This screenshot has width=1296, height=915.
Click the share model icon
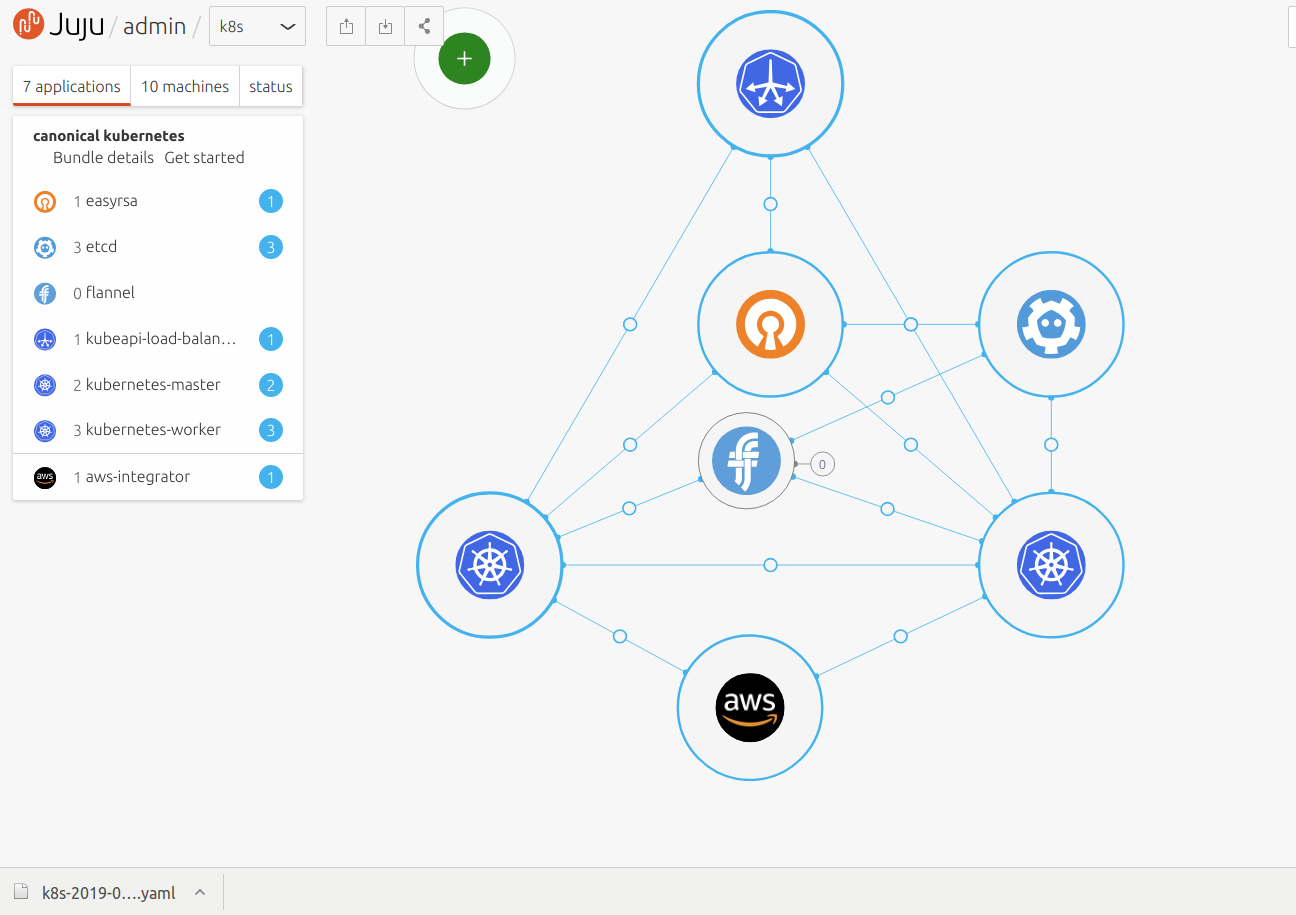[424, 27]
